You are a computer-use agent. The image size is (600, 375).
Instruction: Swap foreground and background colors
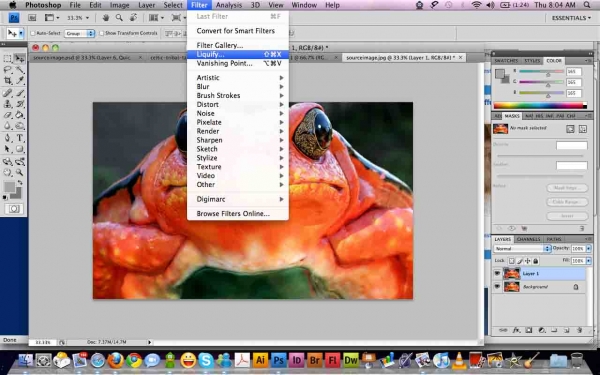(20, 183)
